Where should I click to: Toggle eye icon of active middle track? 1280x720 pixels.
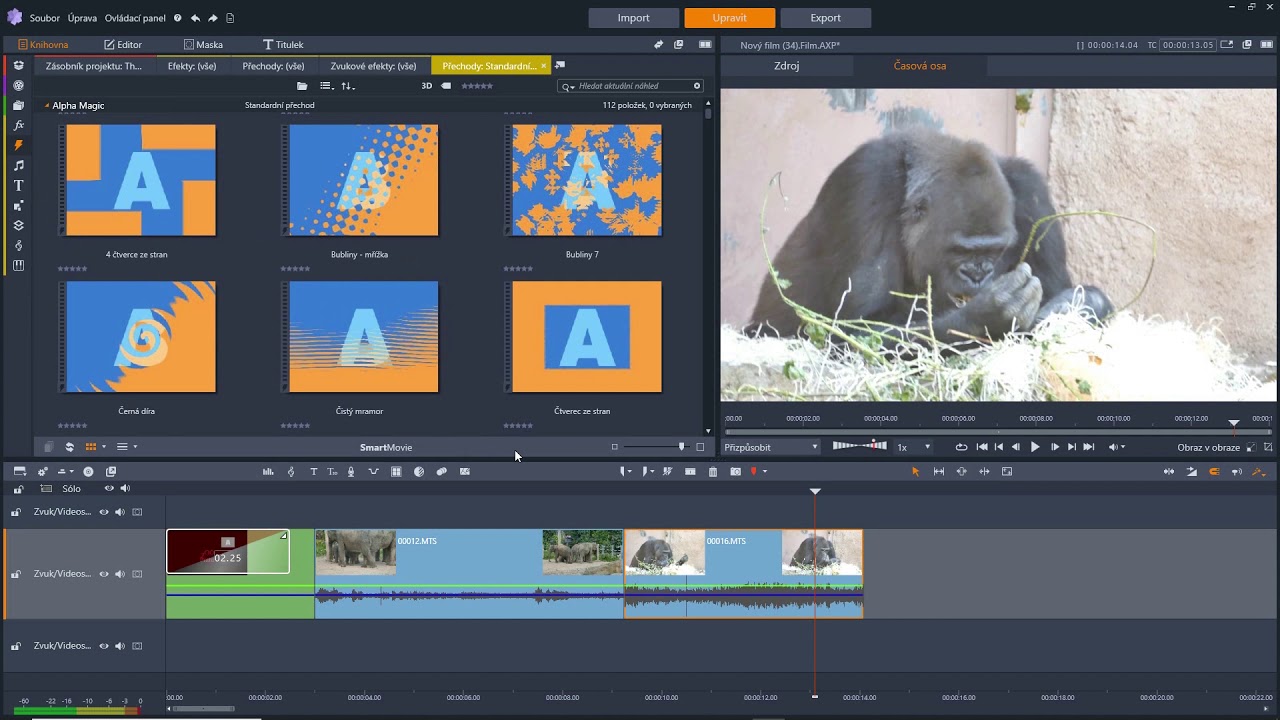point(104,574)
